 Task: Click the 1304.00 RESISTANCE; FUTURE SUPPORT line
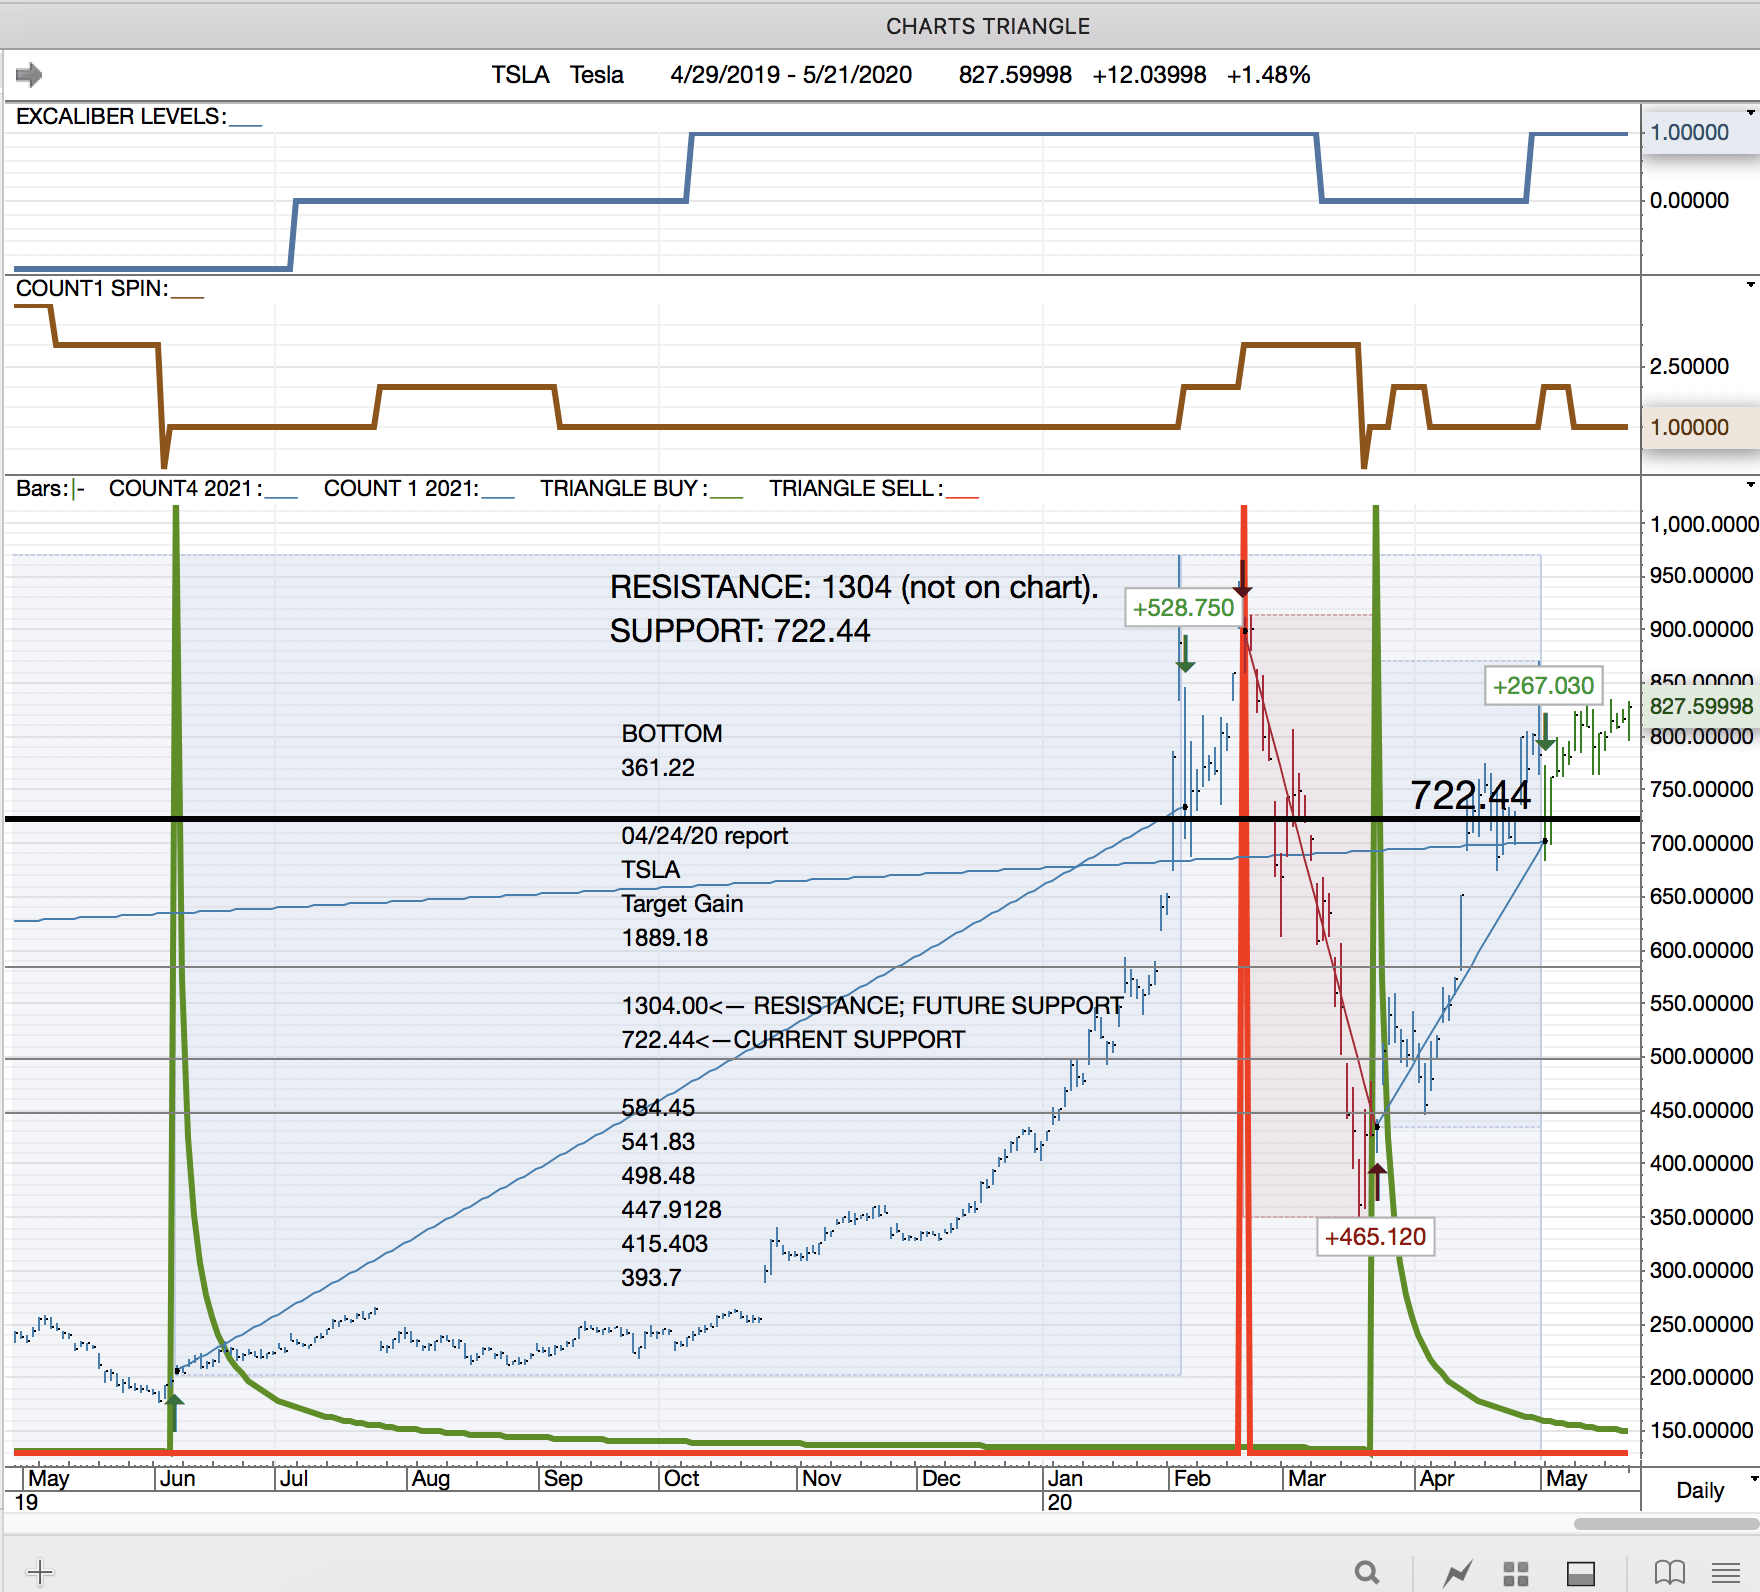point(872,1006)
